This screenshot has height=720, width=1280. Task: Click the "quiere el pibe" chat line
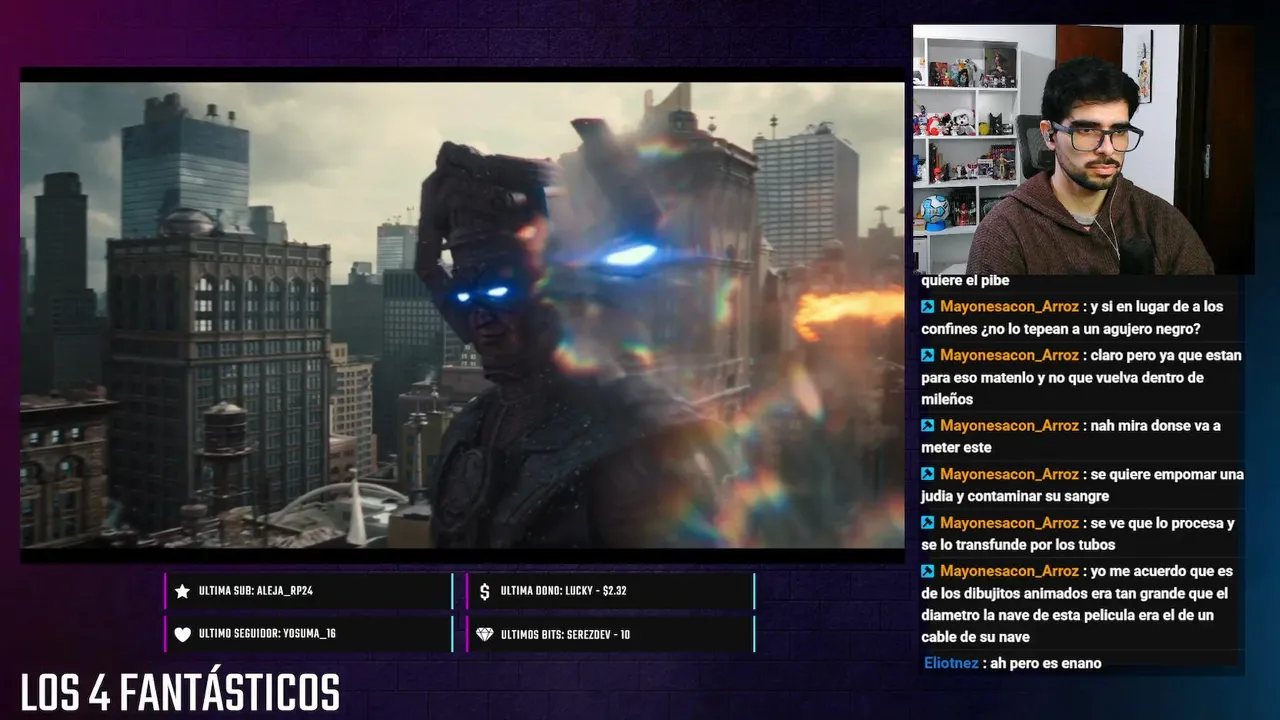965,281
